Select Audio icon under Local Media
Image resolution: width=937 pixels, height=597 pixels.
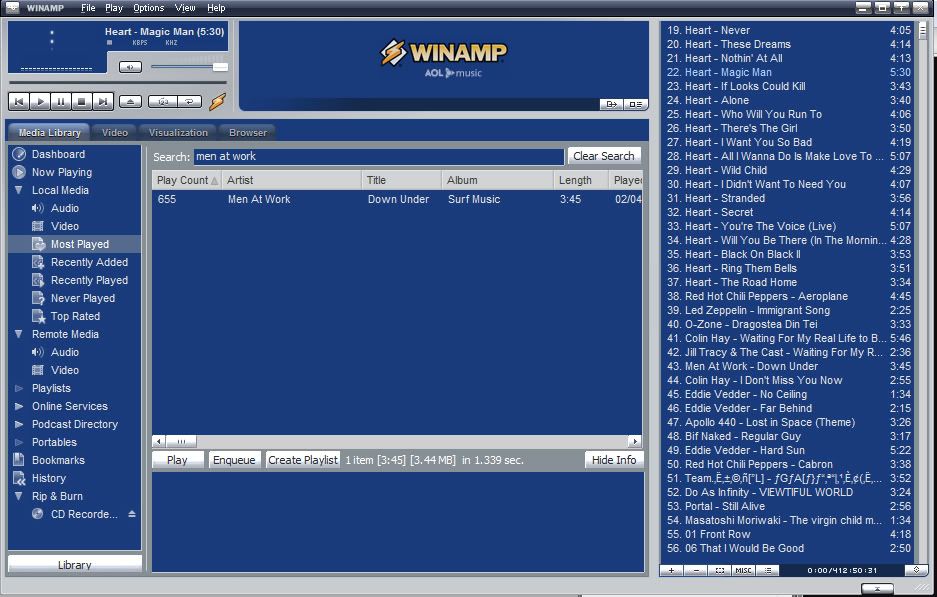click(x=38, y=208)
